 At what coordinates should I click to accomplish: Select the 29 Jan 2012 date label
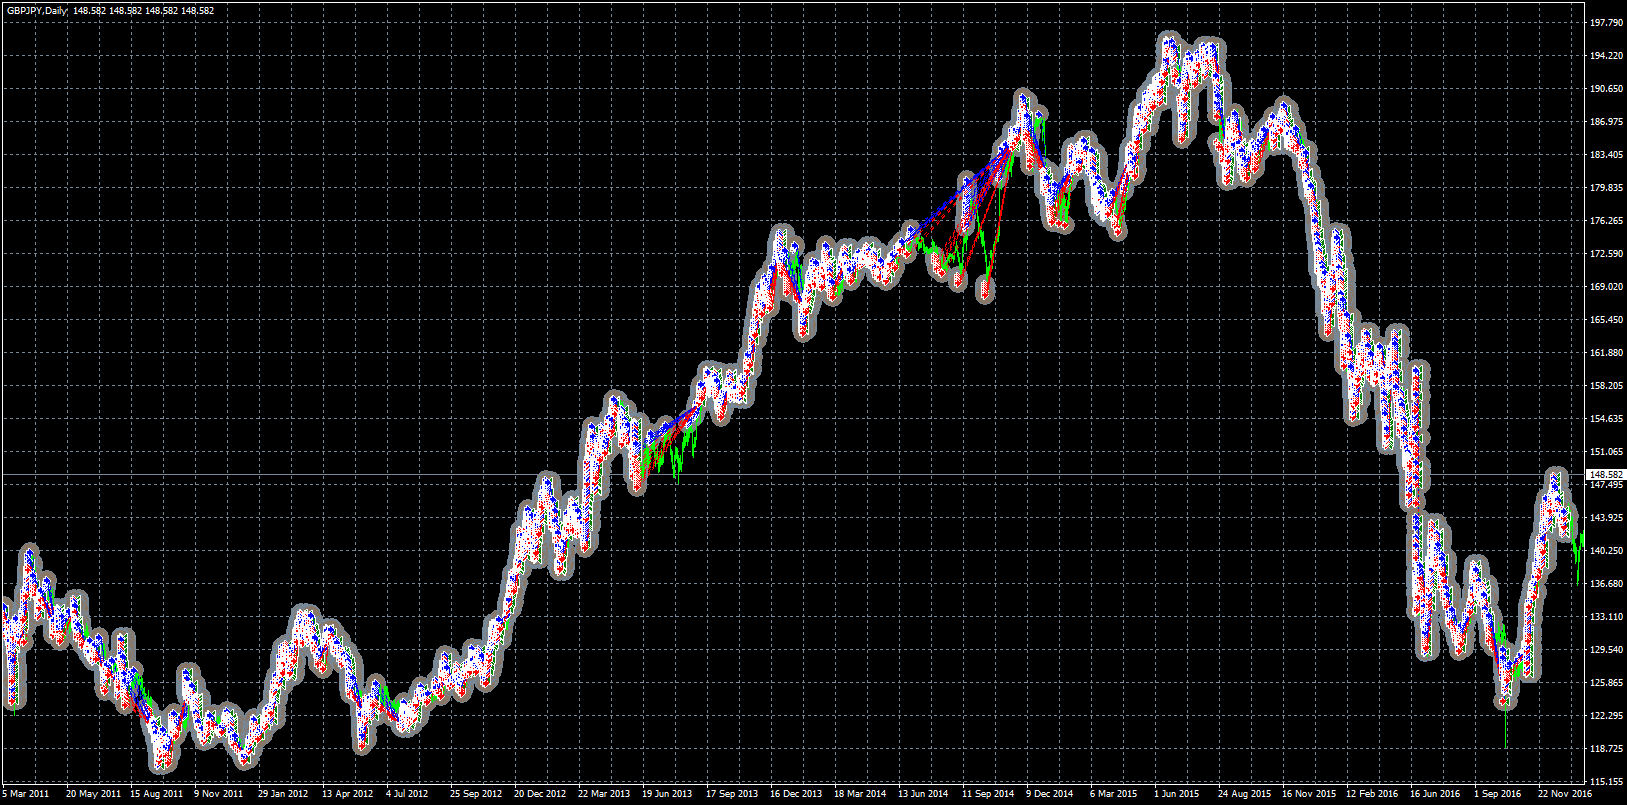283,794
